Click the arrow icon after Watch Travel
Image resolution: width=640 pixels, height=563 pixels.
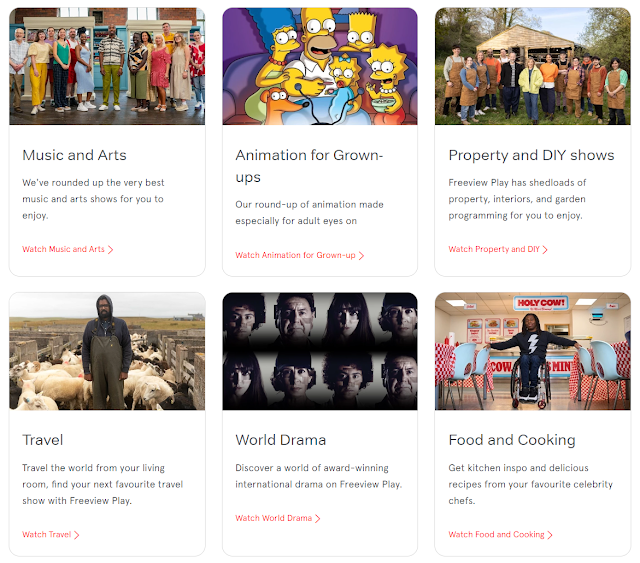[77, 535]
